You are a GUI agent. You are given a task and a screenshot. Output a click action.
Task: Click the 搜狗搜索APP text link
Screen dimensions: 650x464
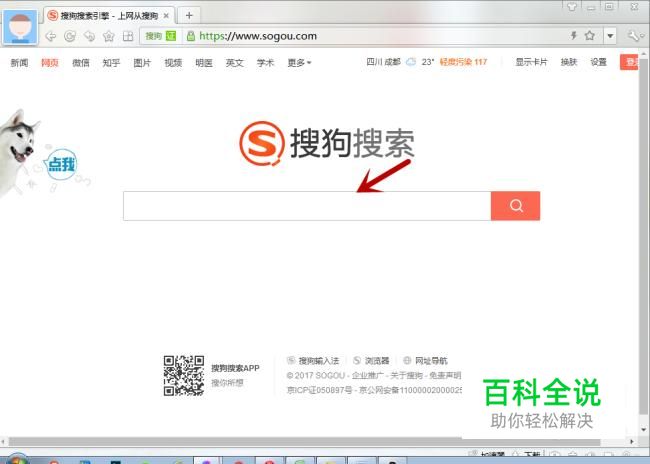coord(235,368)
